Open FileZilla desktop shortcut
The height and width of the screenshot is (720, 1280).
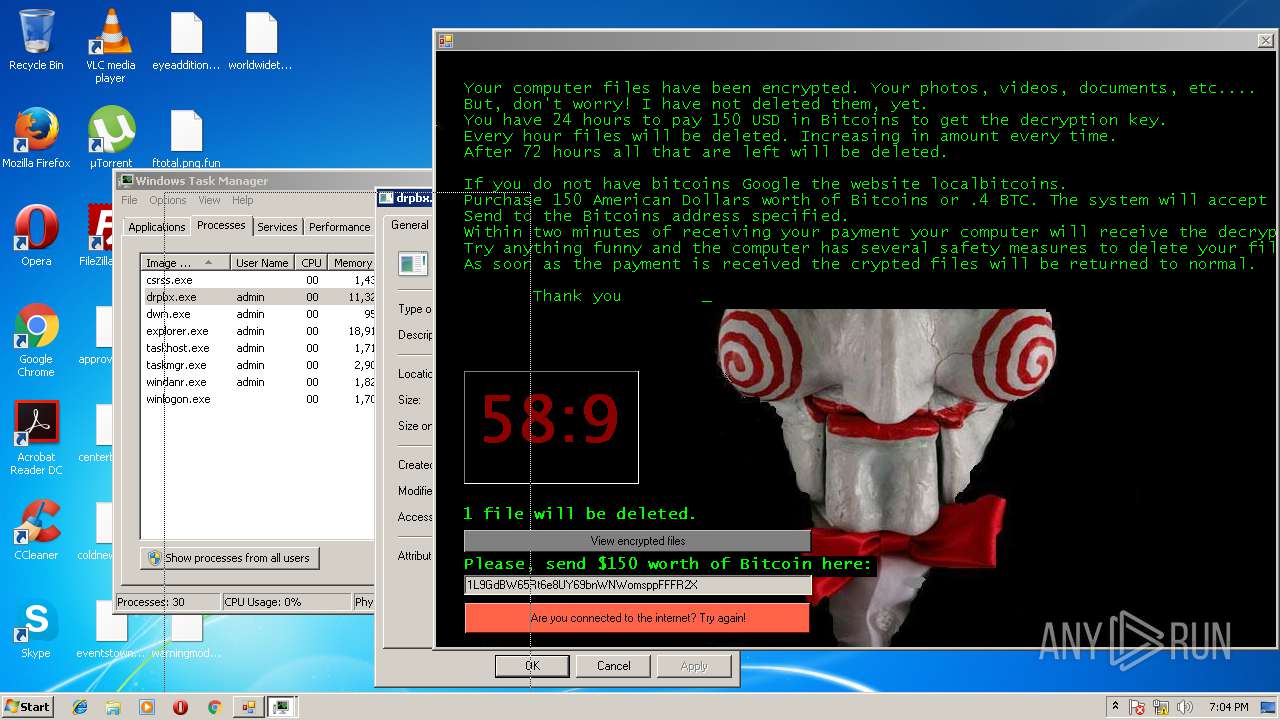coord(98,235)
